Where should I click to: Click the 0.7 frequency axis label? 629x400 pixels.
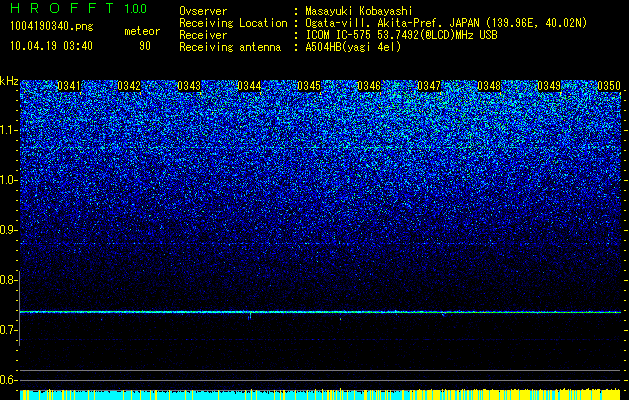[8, 330]
